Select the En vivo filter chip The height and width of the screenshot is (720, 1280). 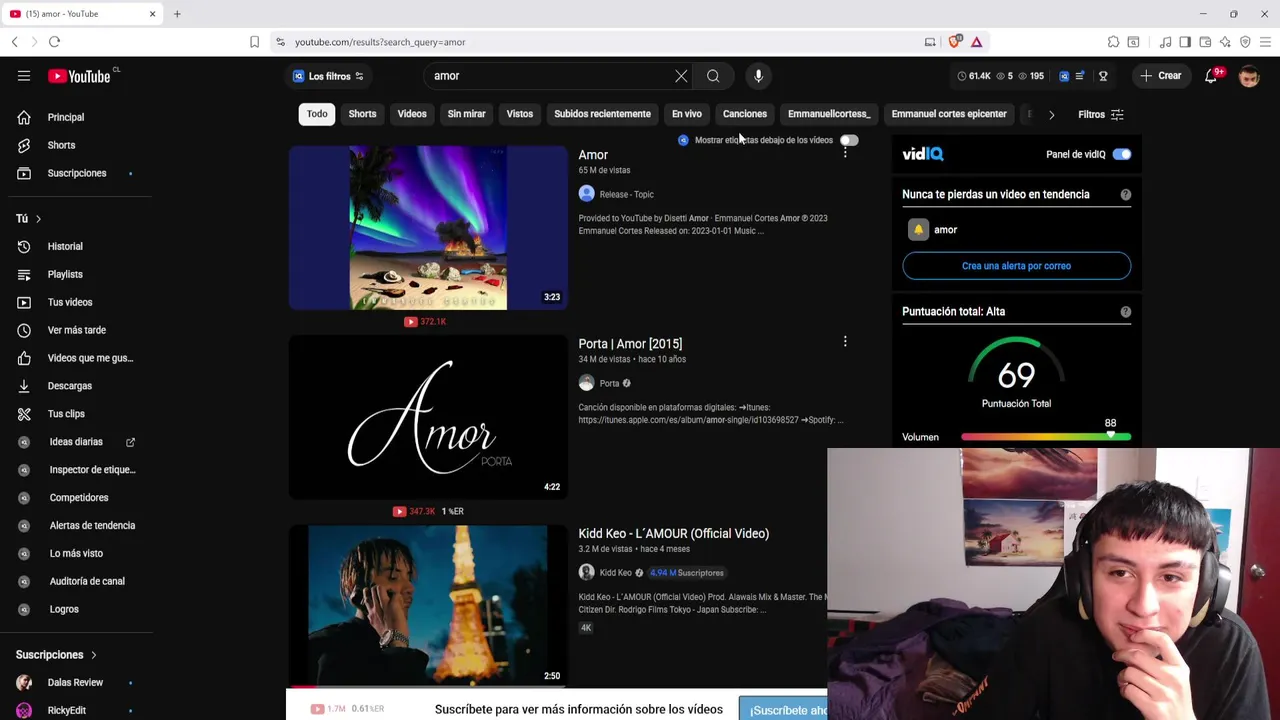687,114
